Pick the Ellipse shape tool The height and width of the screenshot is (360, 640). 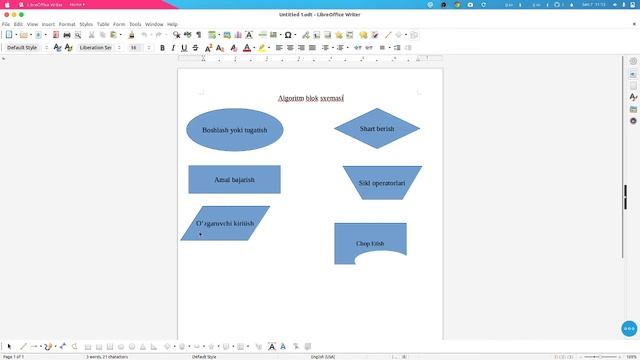coord(121,347)
